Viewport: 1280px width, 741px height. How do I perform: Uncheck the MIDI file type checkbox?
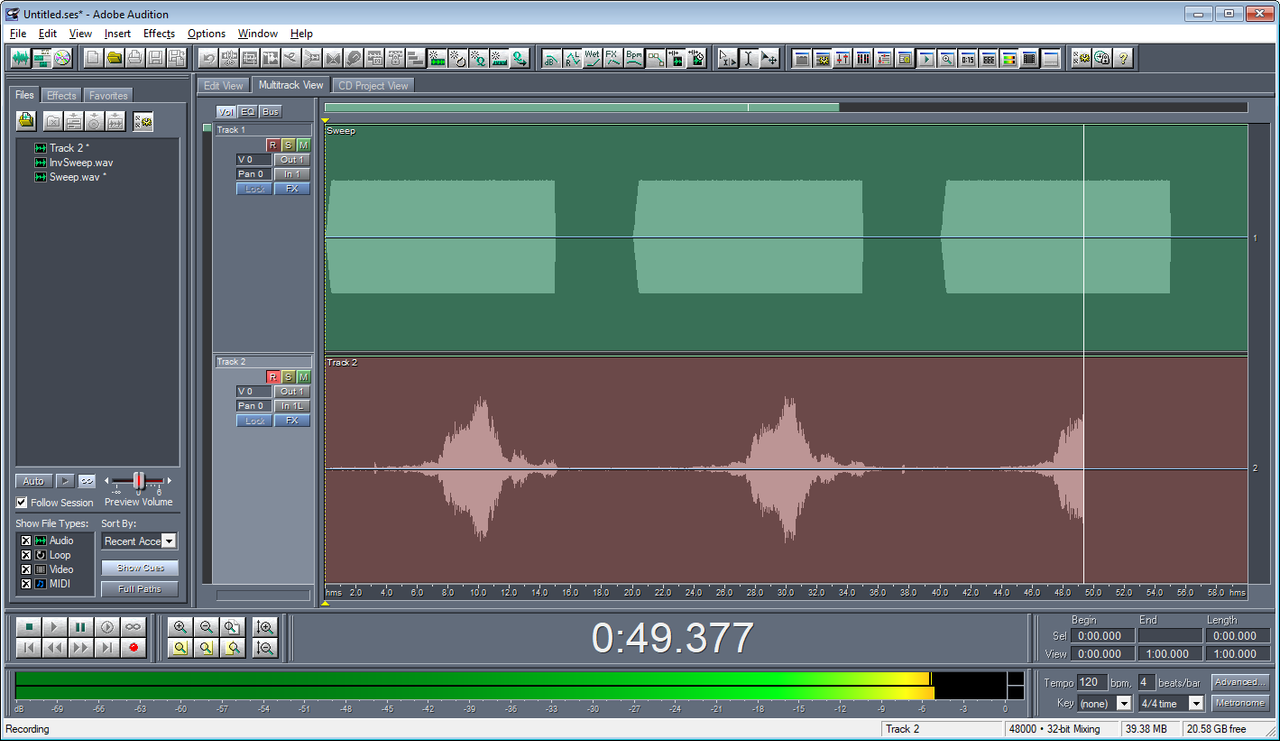point(26,583)
